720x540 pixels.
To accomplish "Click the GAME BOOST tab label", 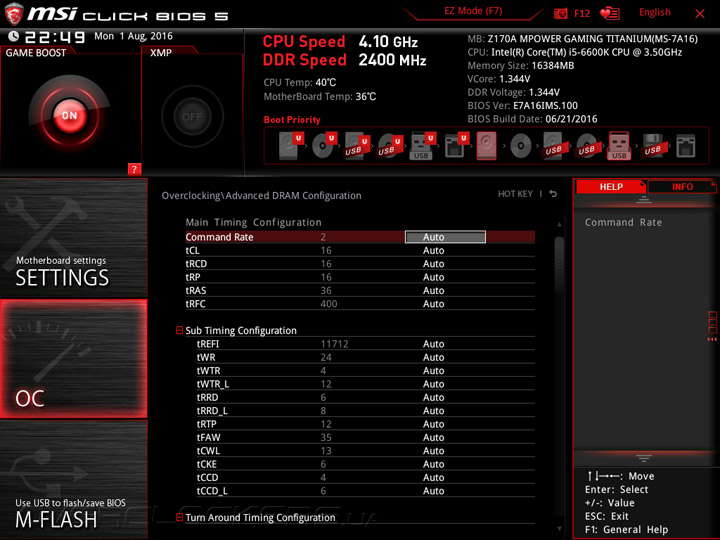I will tap(36, 53).
